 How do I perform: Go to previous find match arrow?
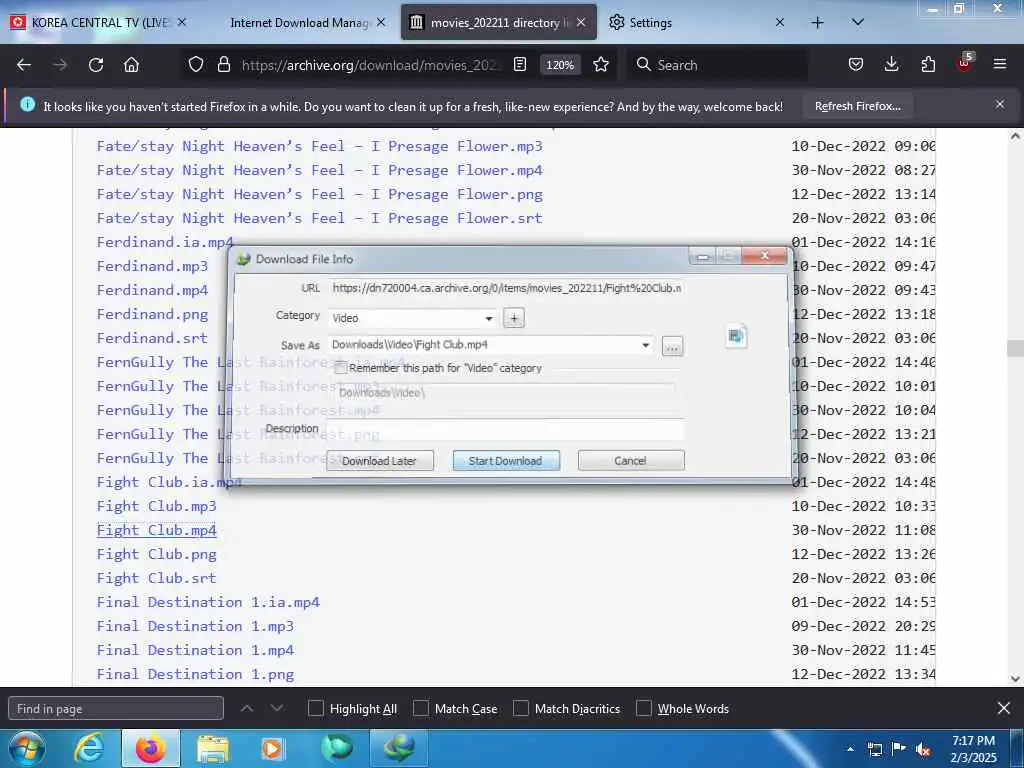pyautogui.click(x=247, y=708)
